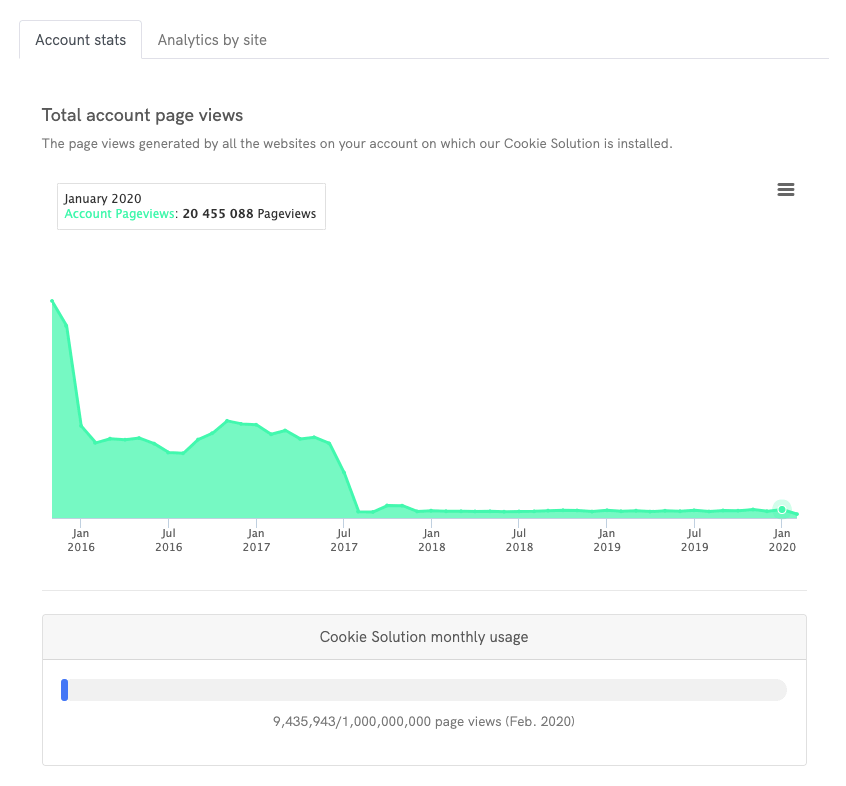Click the Cookie Solution monthly usage header

coord(423,637)
